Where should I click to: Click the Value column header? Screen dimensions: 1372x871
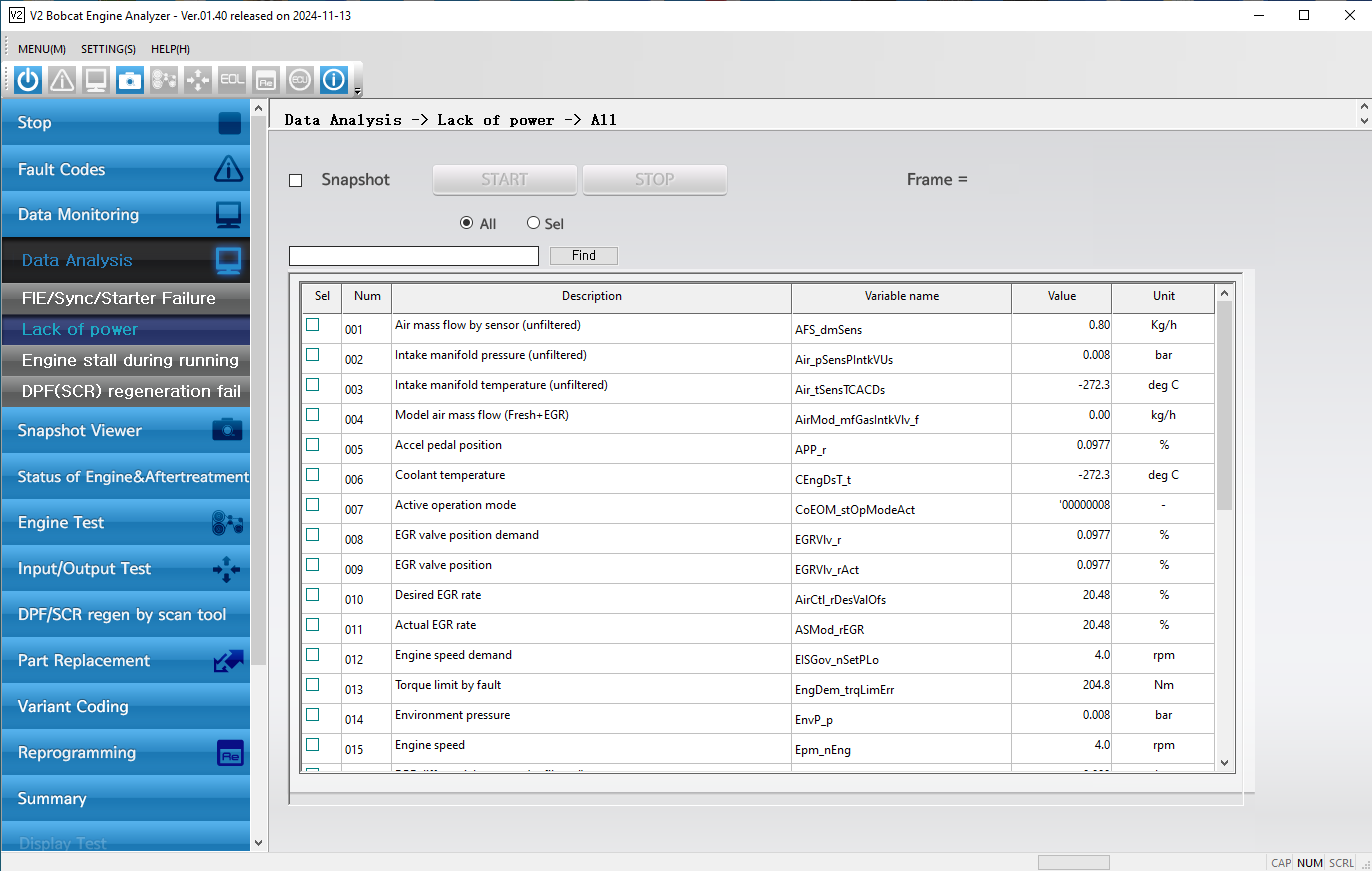click(1061, 297)
